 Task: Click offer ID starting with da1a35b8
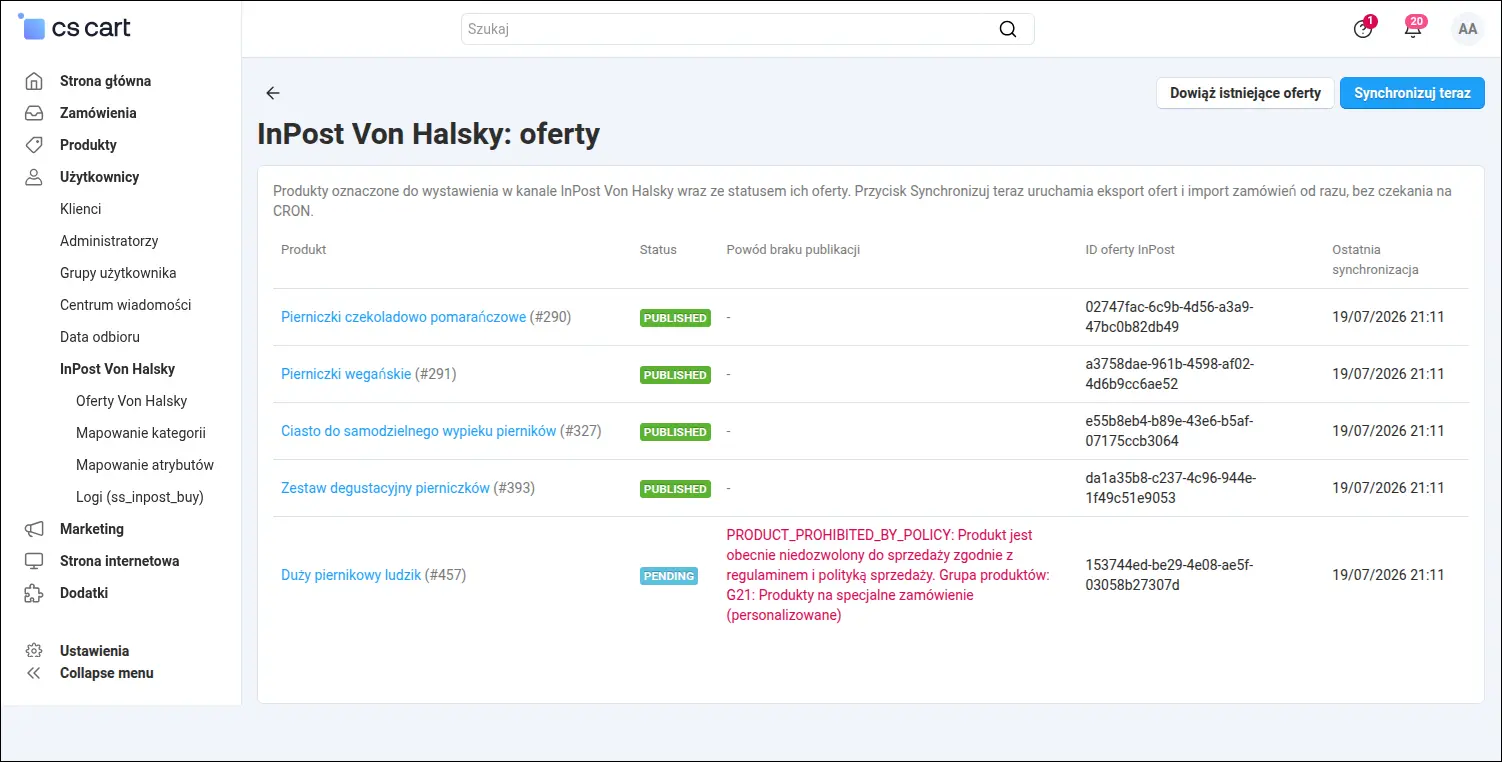(1170, 488)
